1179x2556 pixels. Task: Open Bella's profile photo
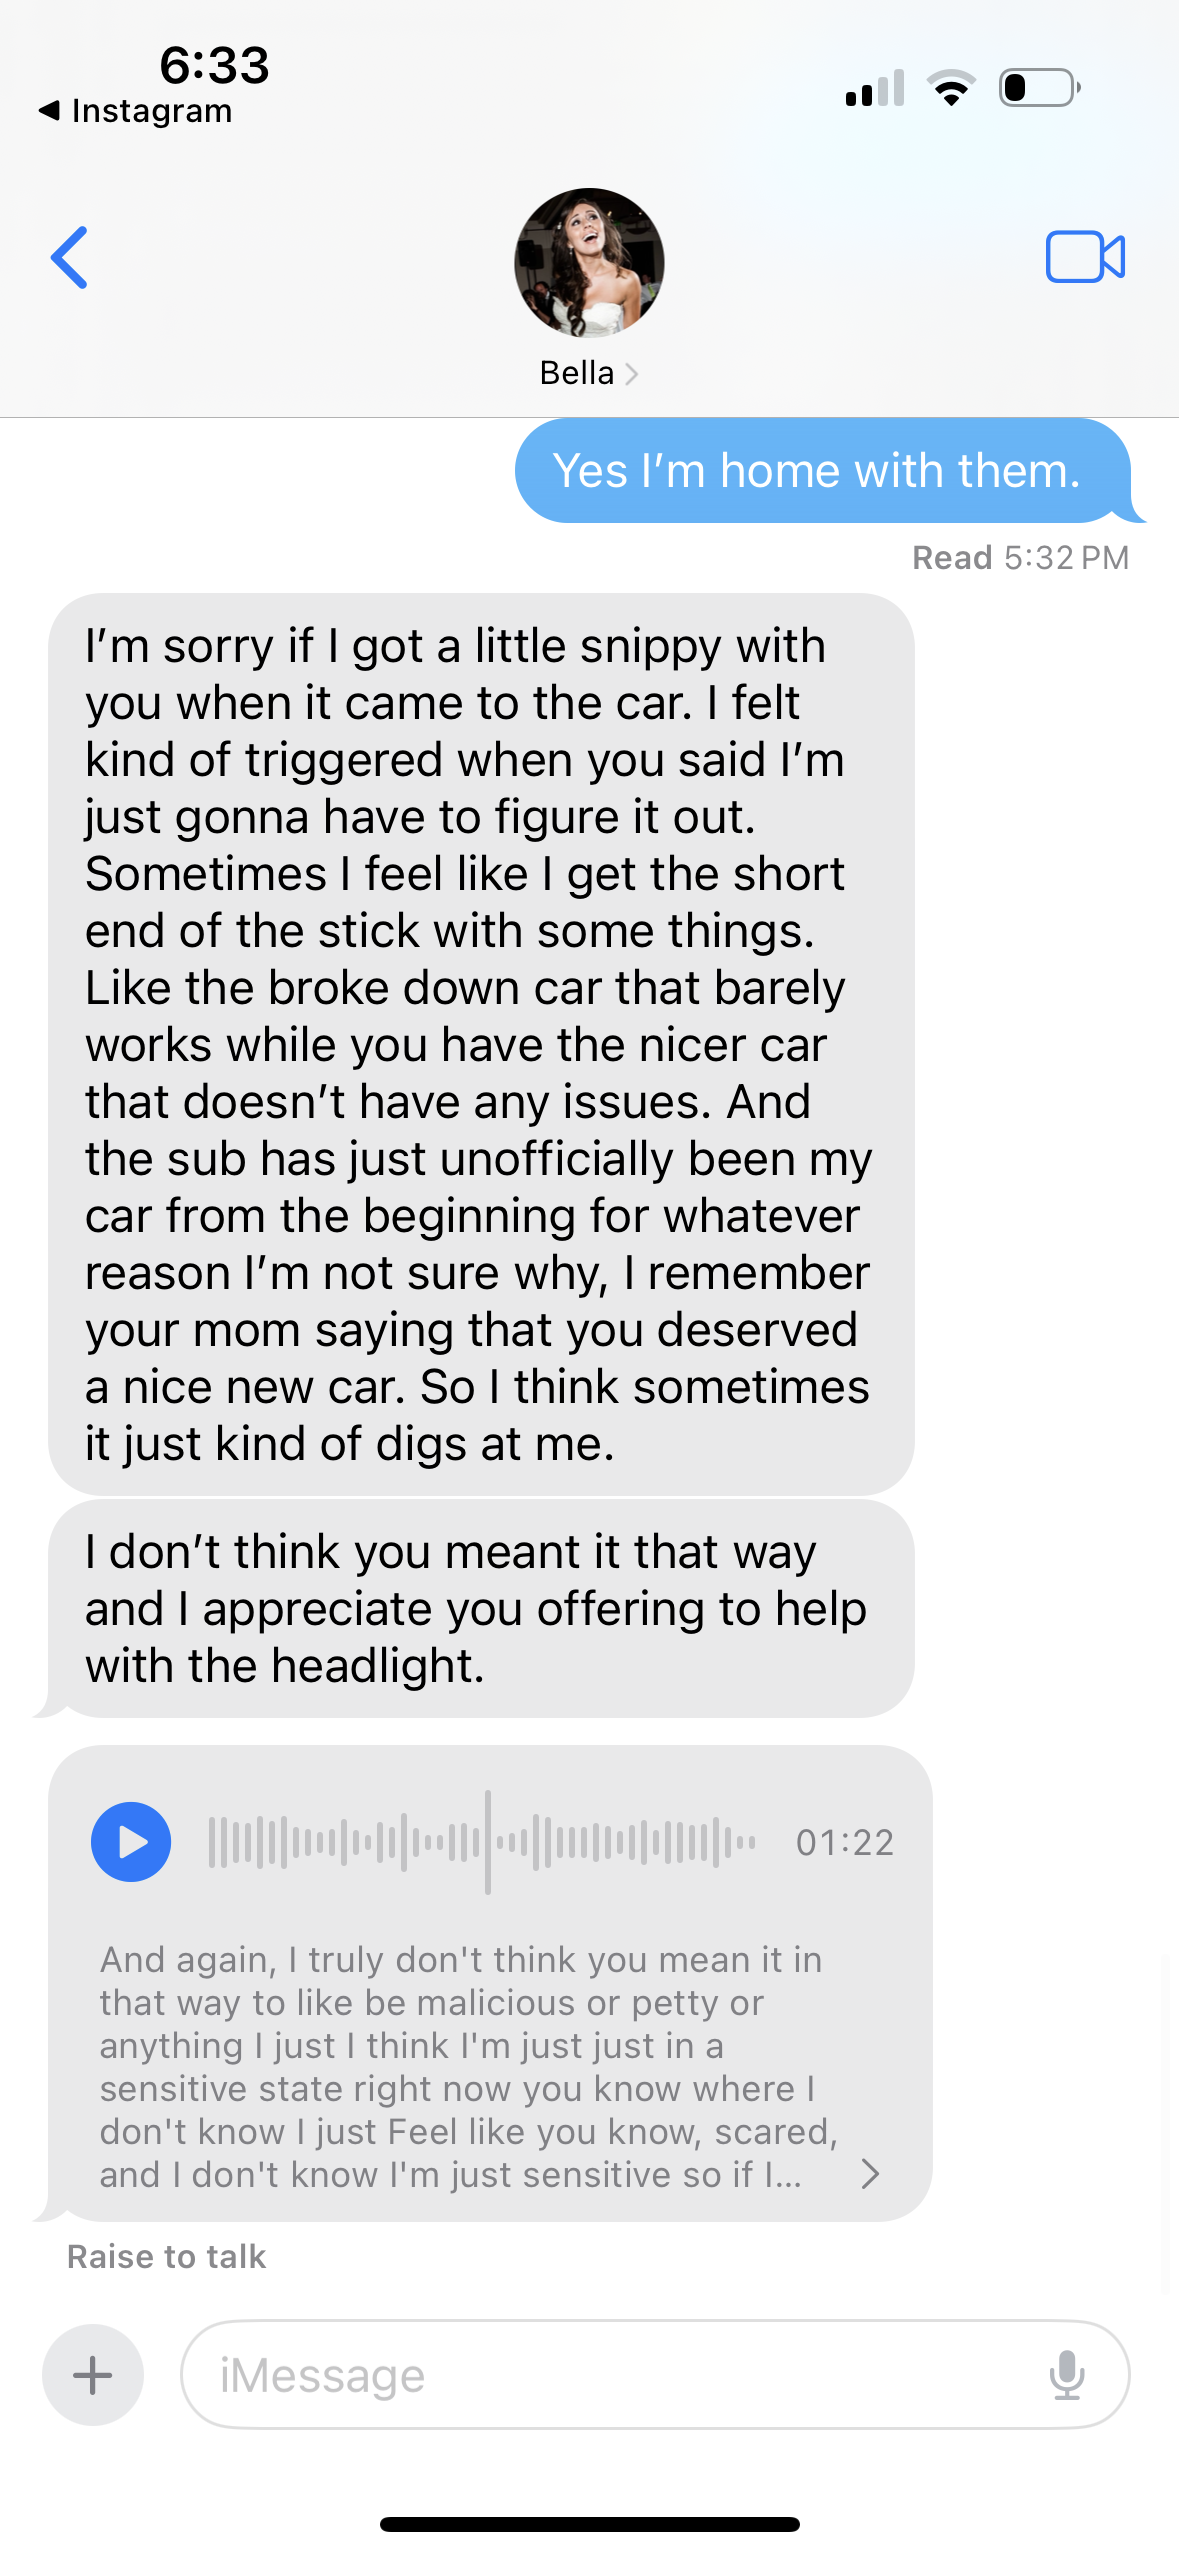[x=589, y=263]
